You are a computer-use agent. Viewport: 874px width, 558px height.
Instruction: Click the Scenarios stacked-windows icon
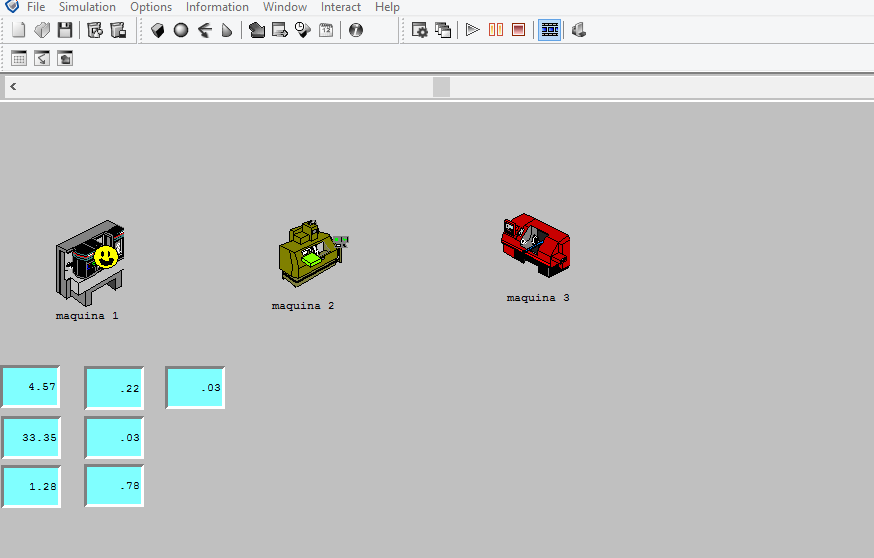pyautogui.click(x=443, y=30)
